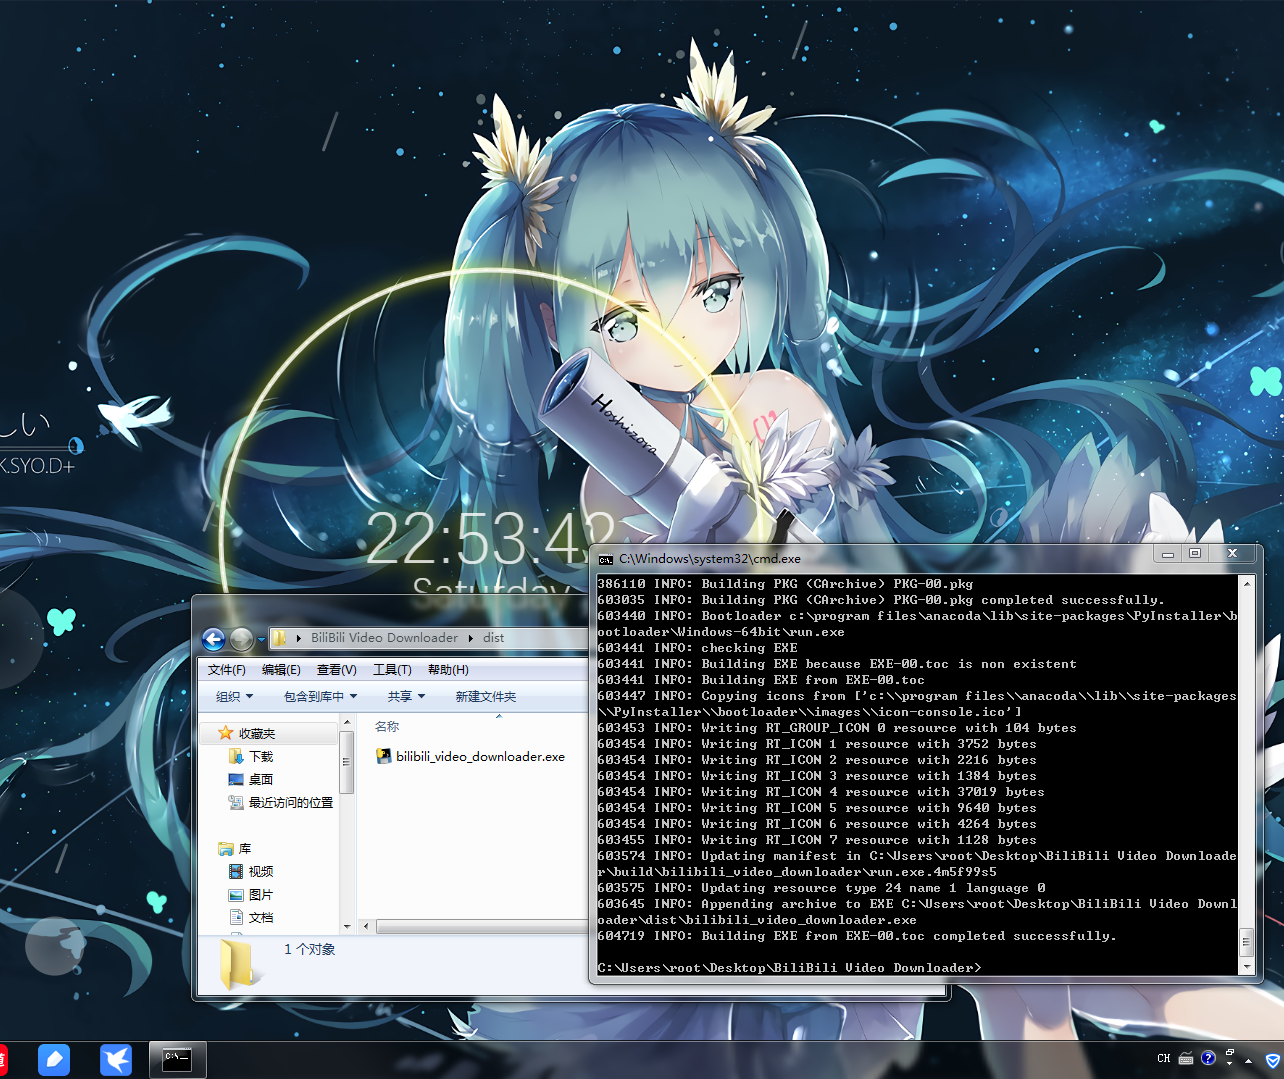
Task: Select 桌面 in the navigation pane
Action: point(261,780)
